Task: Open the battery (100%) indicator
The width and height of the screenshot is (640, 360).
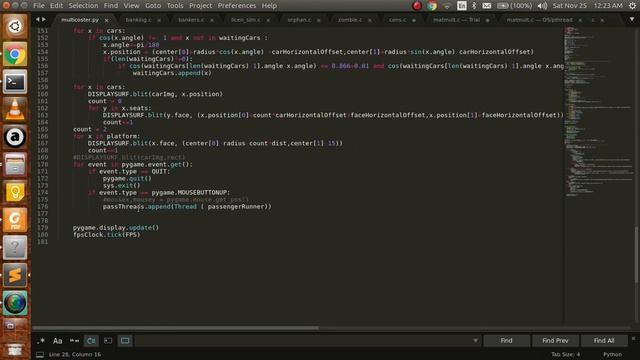Action: click(x=514, y=6)
